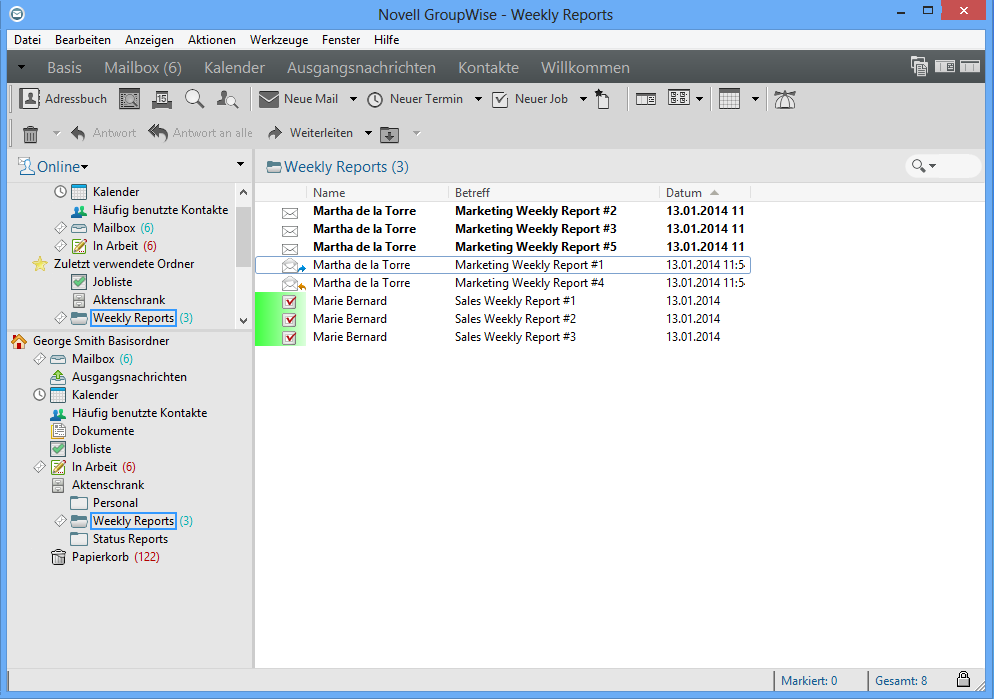Toggle checkbox for Sales Weekly Report #2

pyautogui.click(x=290, y=319)
